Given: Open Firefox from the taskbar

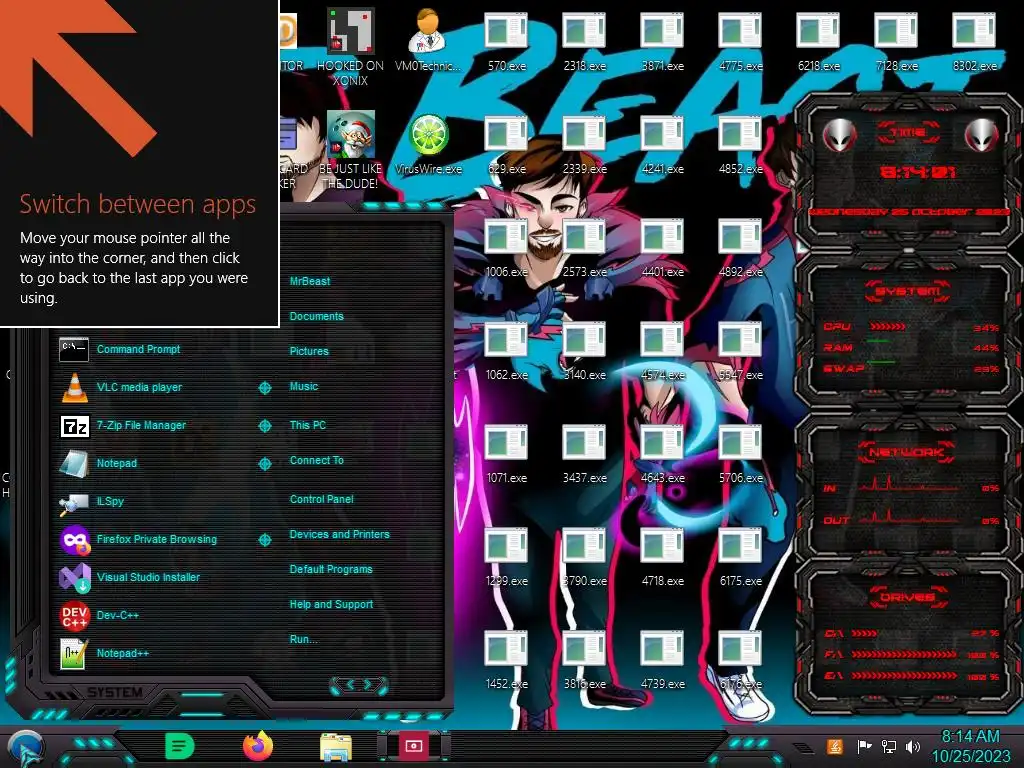Looking at the screenshot, I should [x=258, y=746].
